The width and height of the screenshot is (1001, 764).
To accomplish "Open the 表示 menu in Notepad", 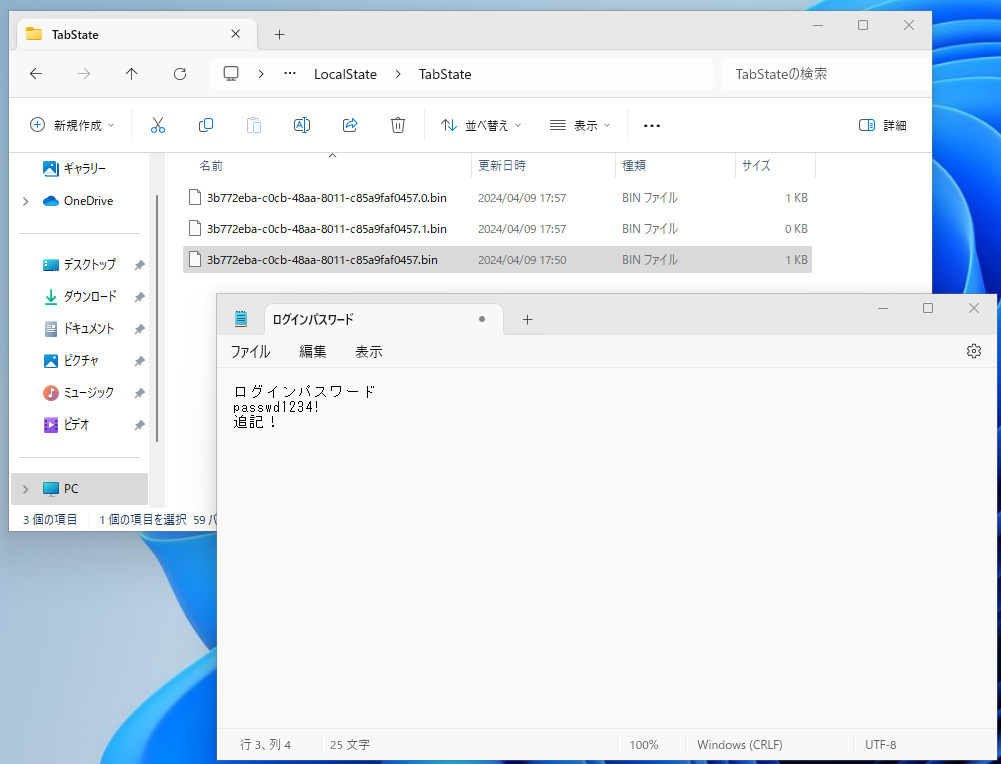I will pyautogui.click(x=369, y=352).
